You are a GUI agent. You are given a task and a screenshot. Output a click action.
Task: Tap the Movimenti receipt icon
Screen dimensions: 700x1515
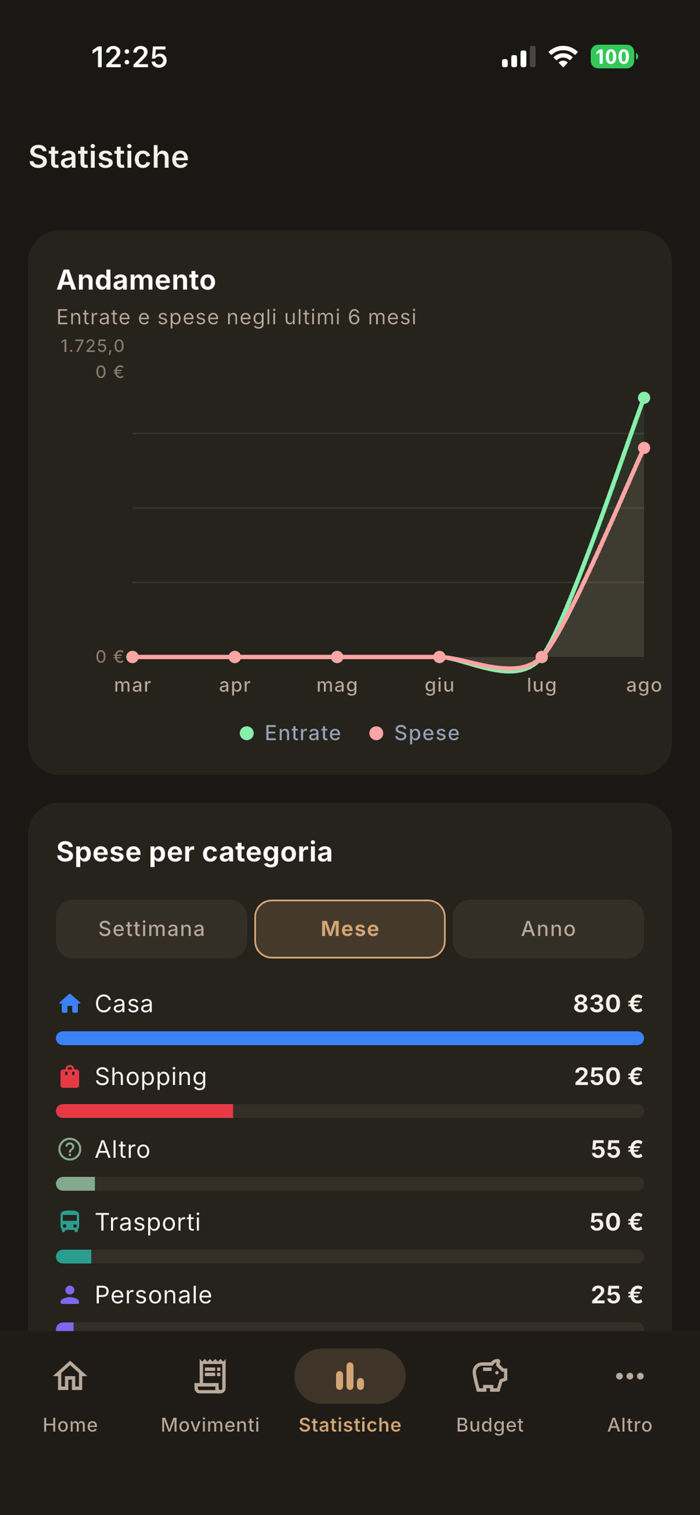210,1376
